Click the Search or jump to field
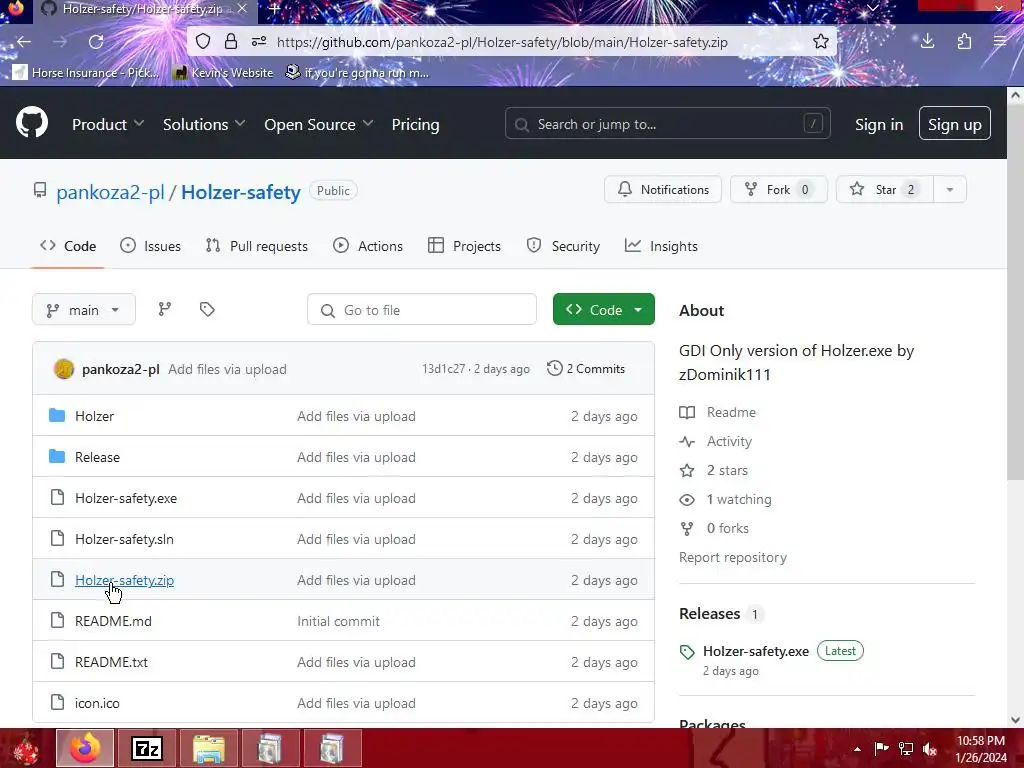The image size is (1024, 768). point(667,123)
